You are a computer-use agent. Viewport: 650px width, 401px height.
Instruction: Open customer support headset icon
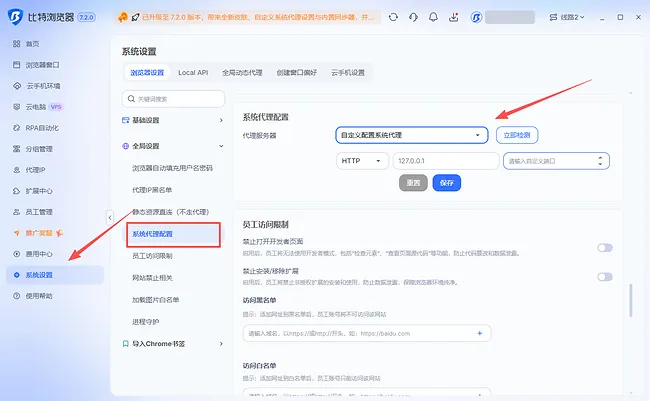coord(413,17)
